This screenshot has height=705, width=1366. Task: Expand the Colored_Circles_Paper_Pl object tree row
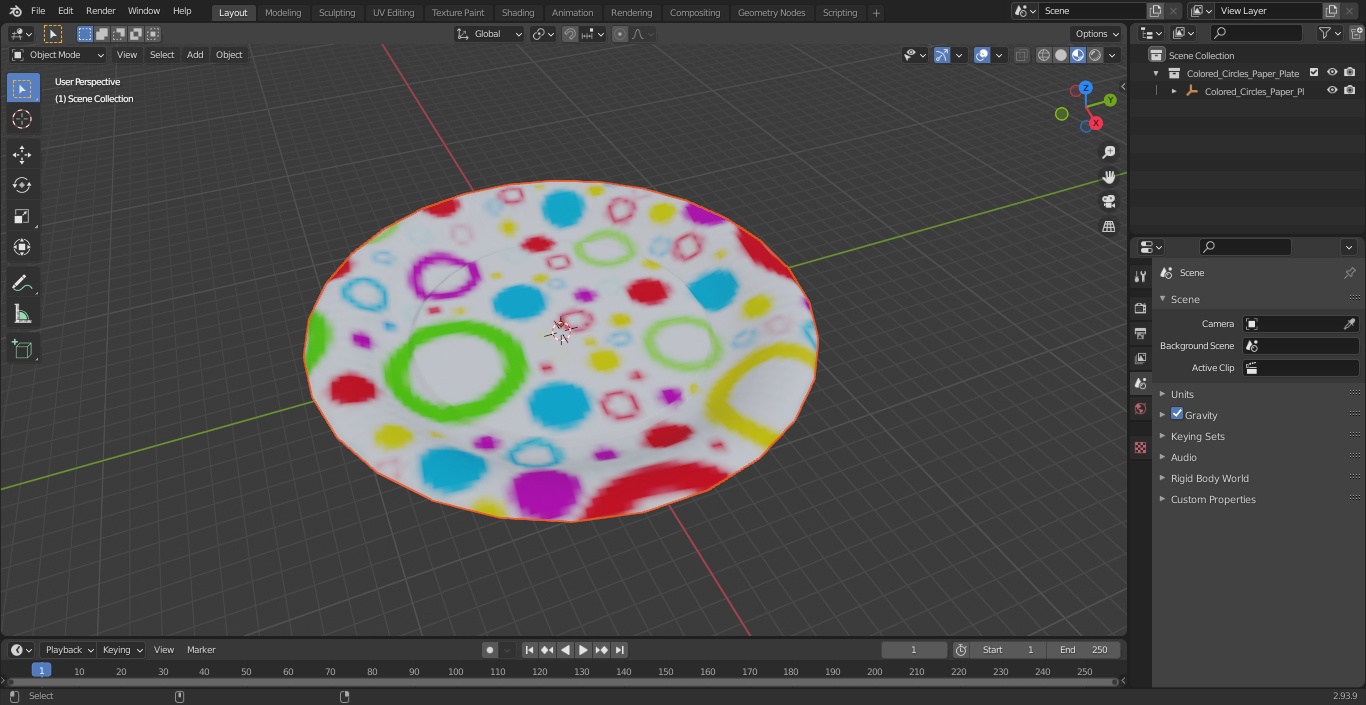point(1174,91)
